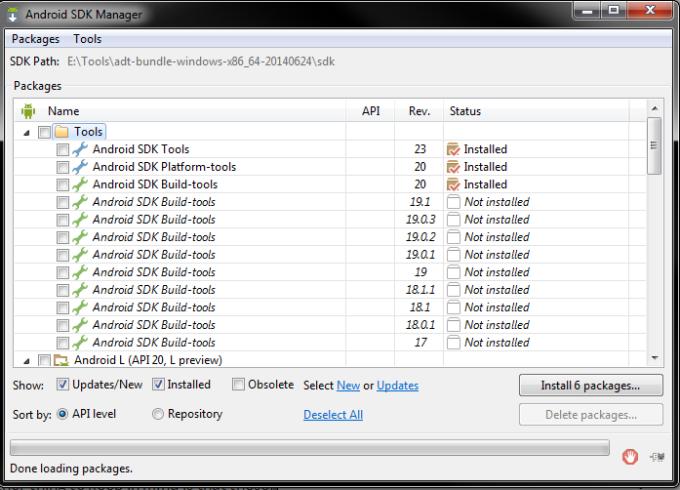Viewport: 680px width, 490px height.
Task: Click Not installed icon for rev 19.0.3
Action: click(453, 219)
